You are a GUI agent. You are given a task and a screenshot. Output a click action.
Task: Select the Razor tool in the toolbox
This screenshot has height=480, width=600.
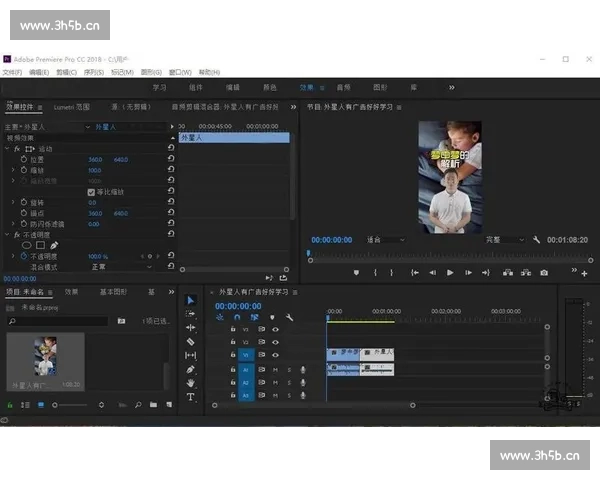point(191,341)
